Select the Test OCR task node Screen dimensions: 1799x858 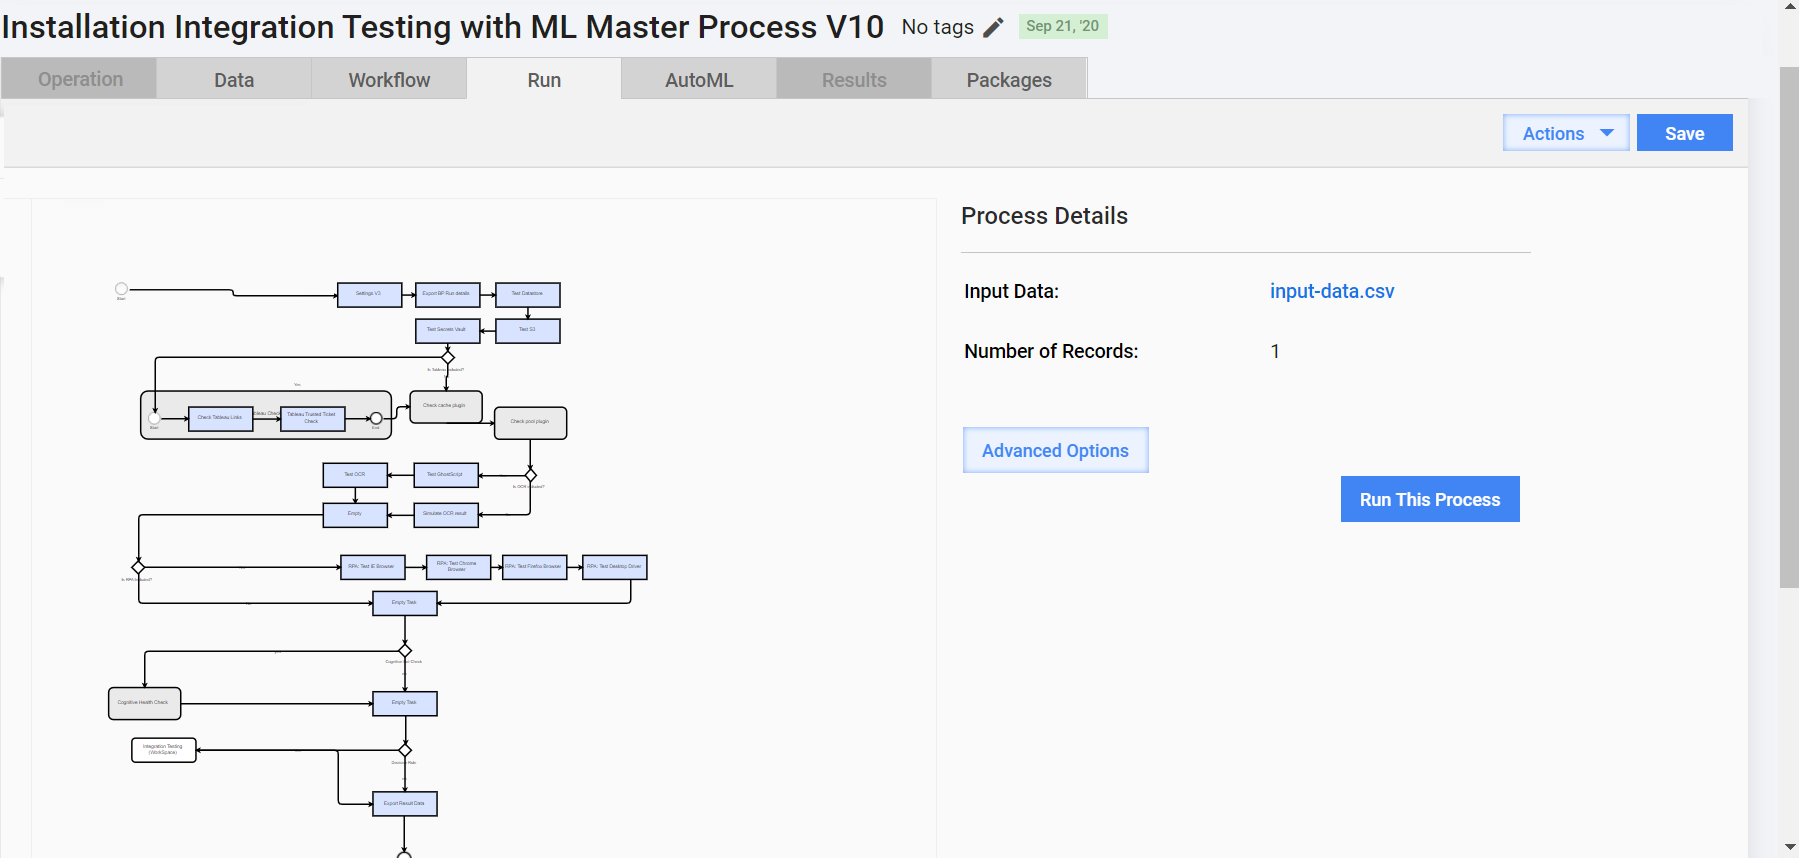(355, 475)
